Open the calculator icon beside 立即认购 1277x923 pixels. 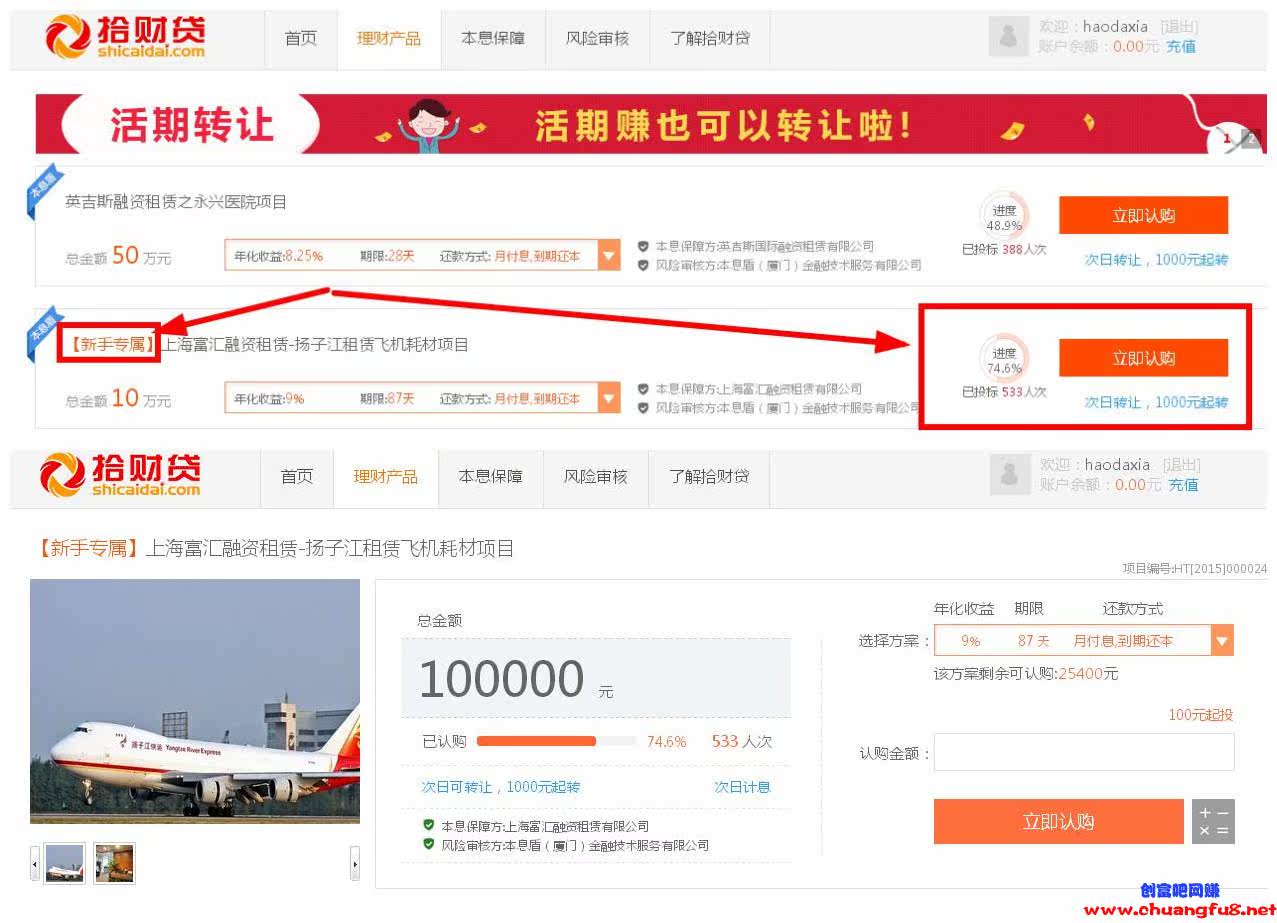coord(1213,821)
